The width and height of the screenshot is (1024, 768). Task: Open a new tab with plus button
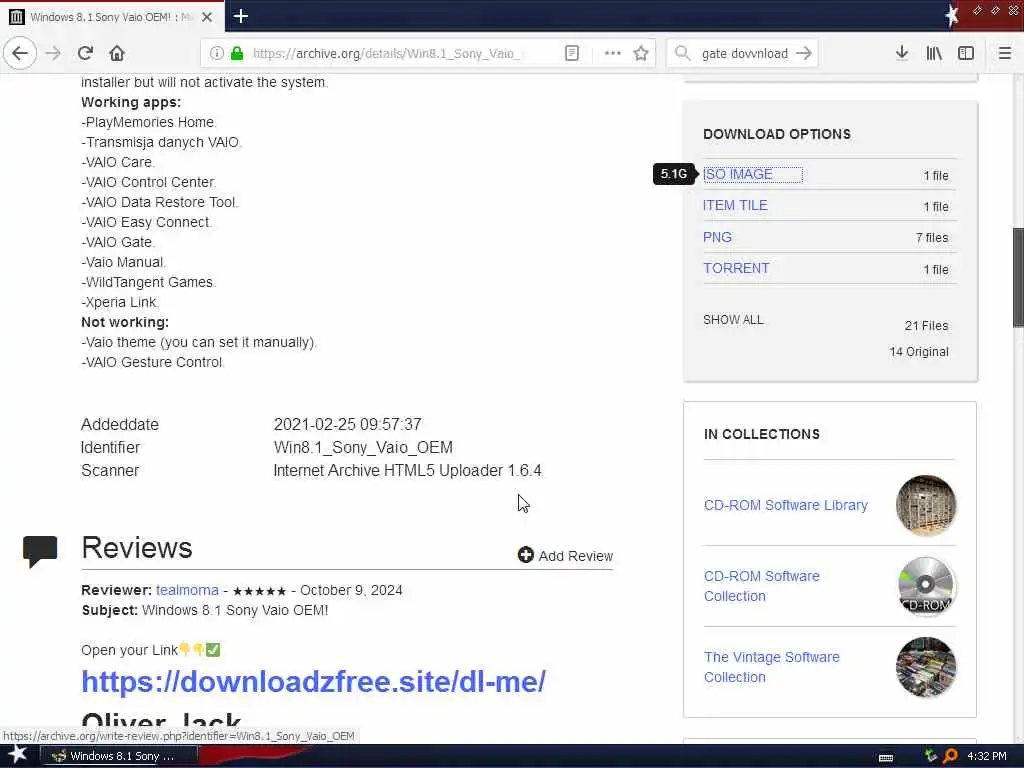[240, 16]
